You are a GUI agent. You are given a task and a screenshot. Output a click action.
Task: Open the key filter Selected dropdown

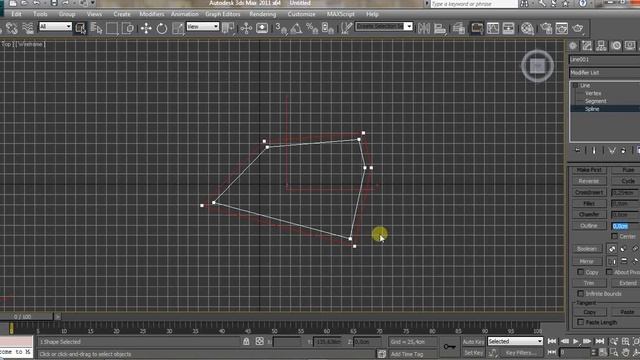point(515,341)
